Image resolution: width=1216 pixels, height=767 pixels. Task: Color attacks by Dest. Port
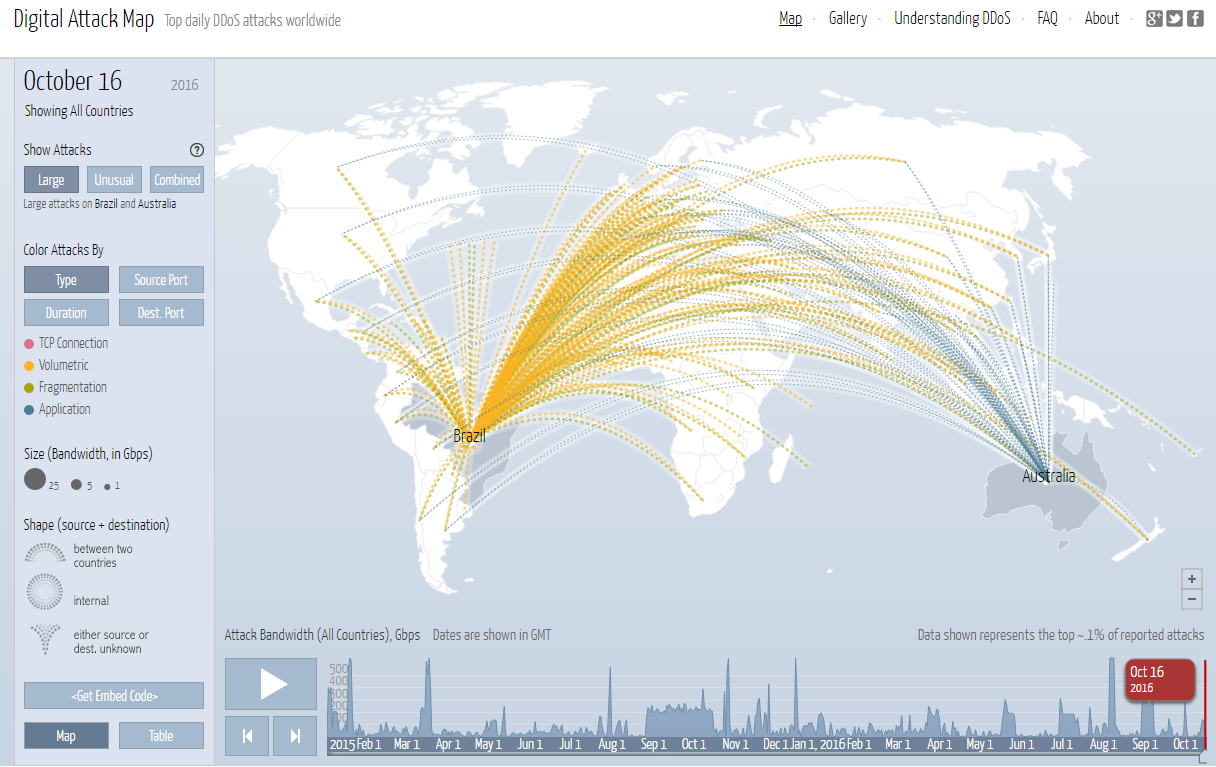161,313
